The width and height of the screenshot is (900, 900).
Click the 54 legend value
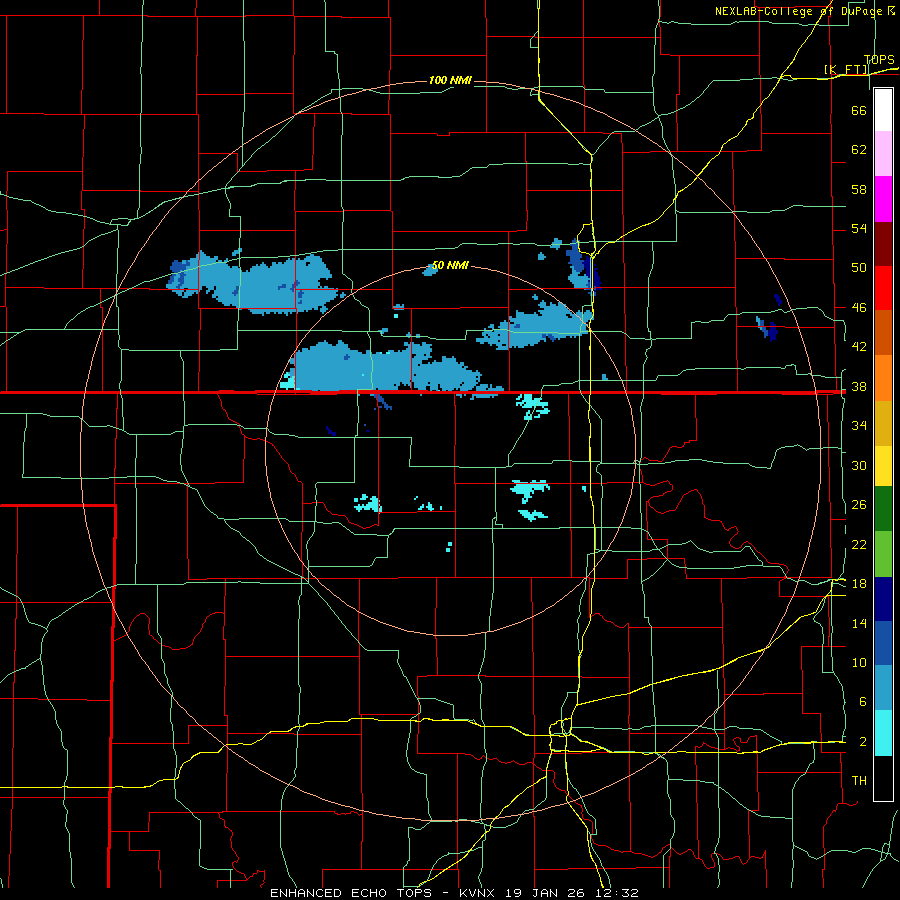tap(859, 228)
